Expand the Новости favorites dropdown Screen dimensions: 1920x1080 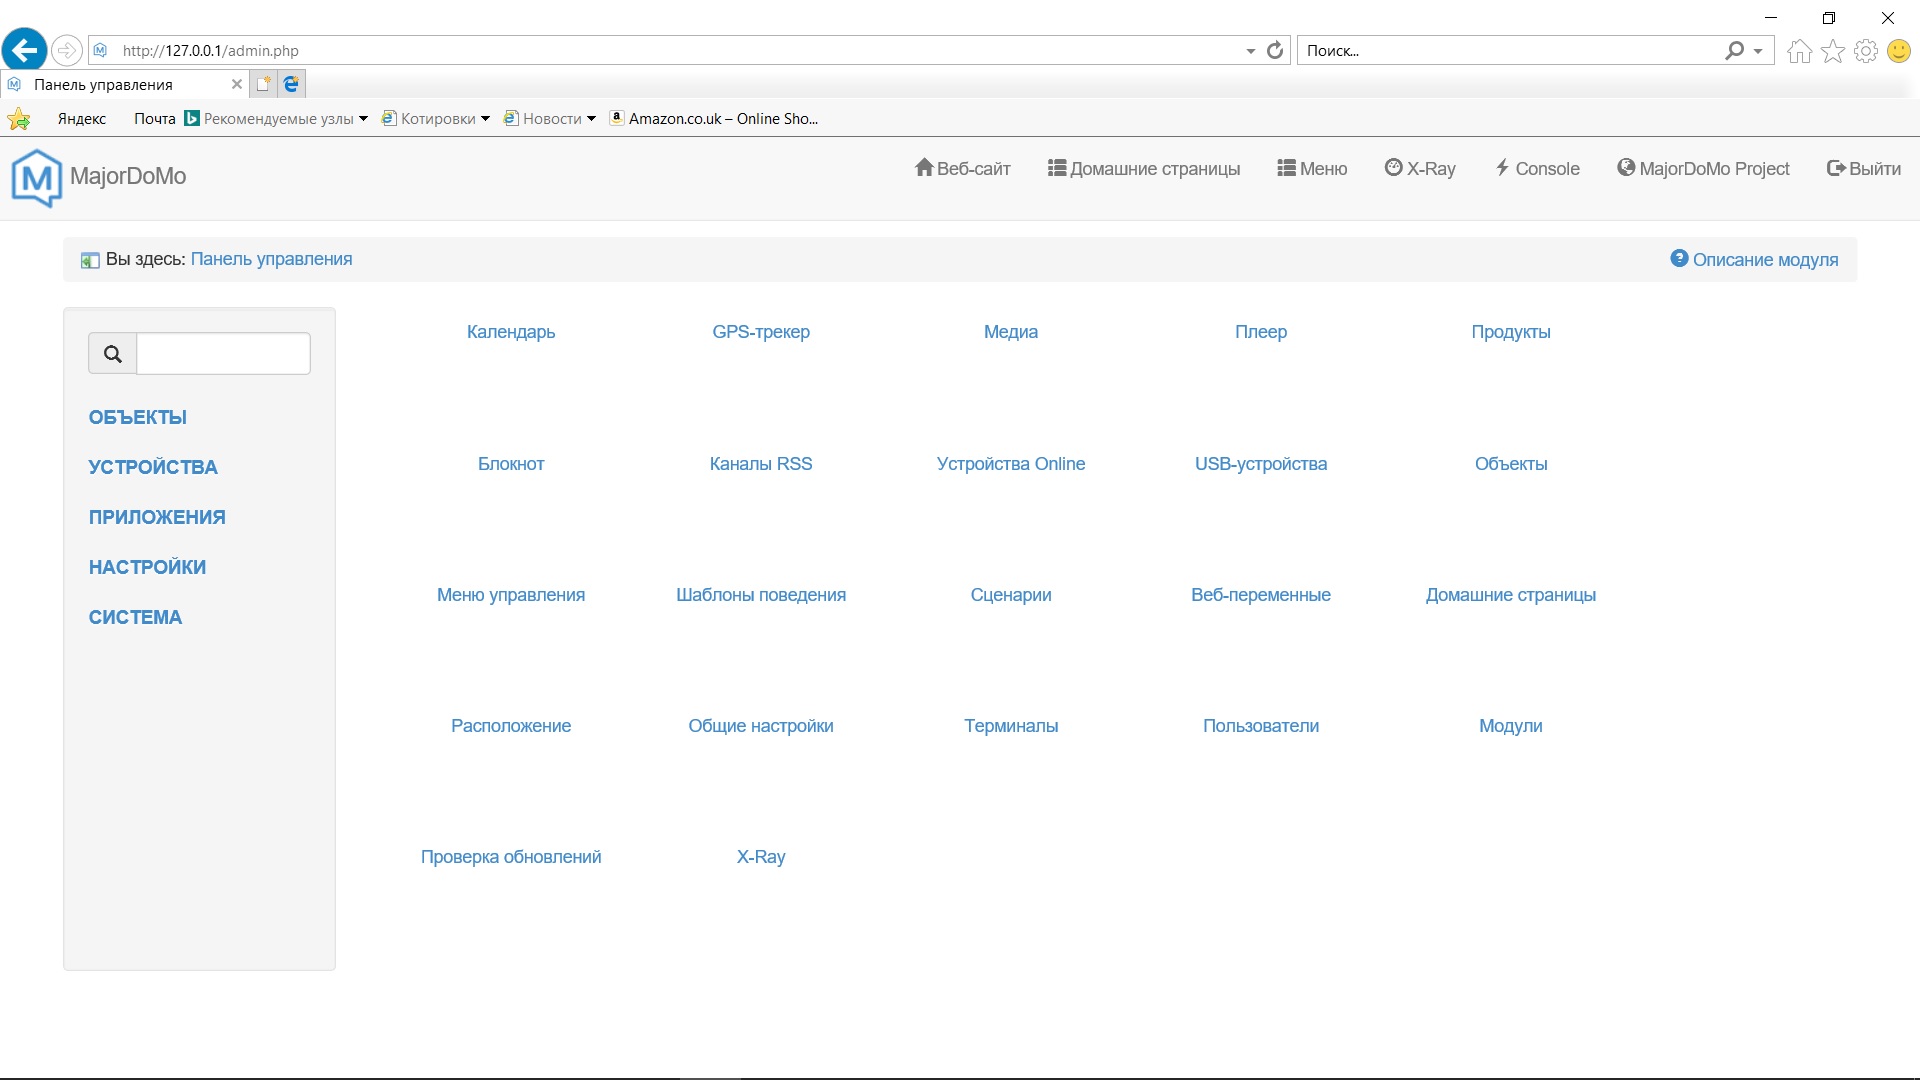pos(591,119)
